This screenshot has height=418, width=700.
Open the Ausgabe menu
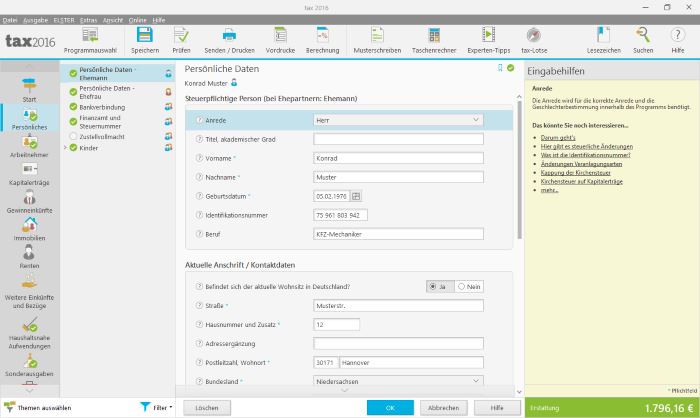click(x=36, y=20)
